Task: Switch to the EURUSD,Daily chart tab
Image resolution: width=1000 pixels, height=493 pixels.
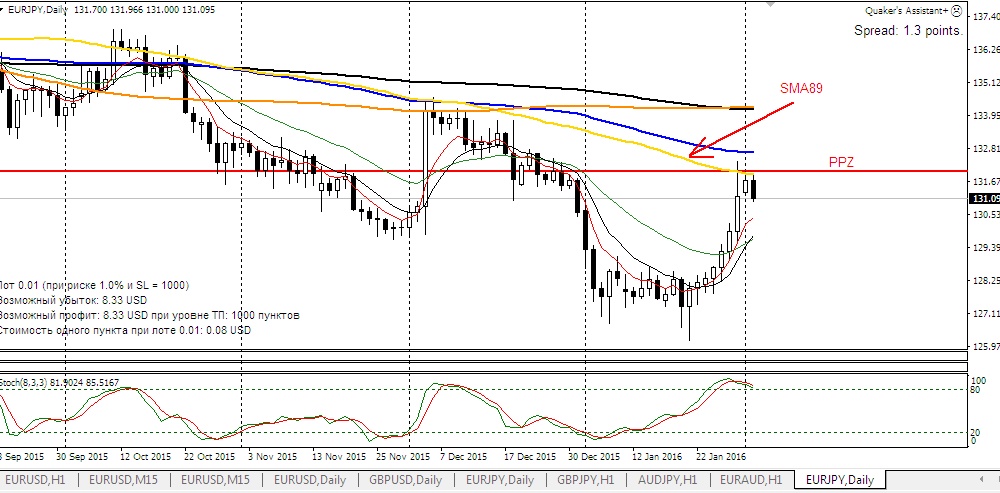Action: pyautogui.click(x=309, y=480)
